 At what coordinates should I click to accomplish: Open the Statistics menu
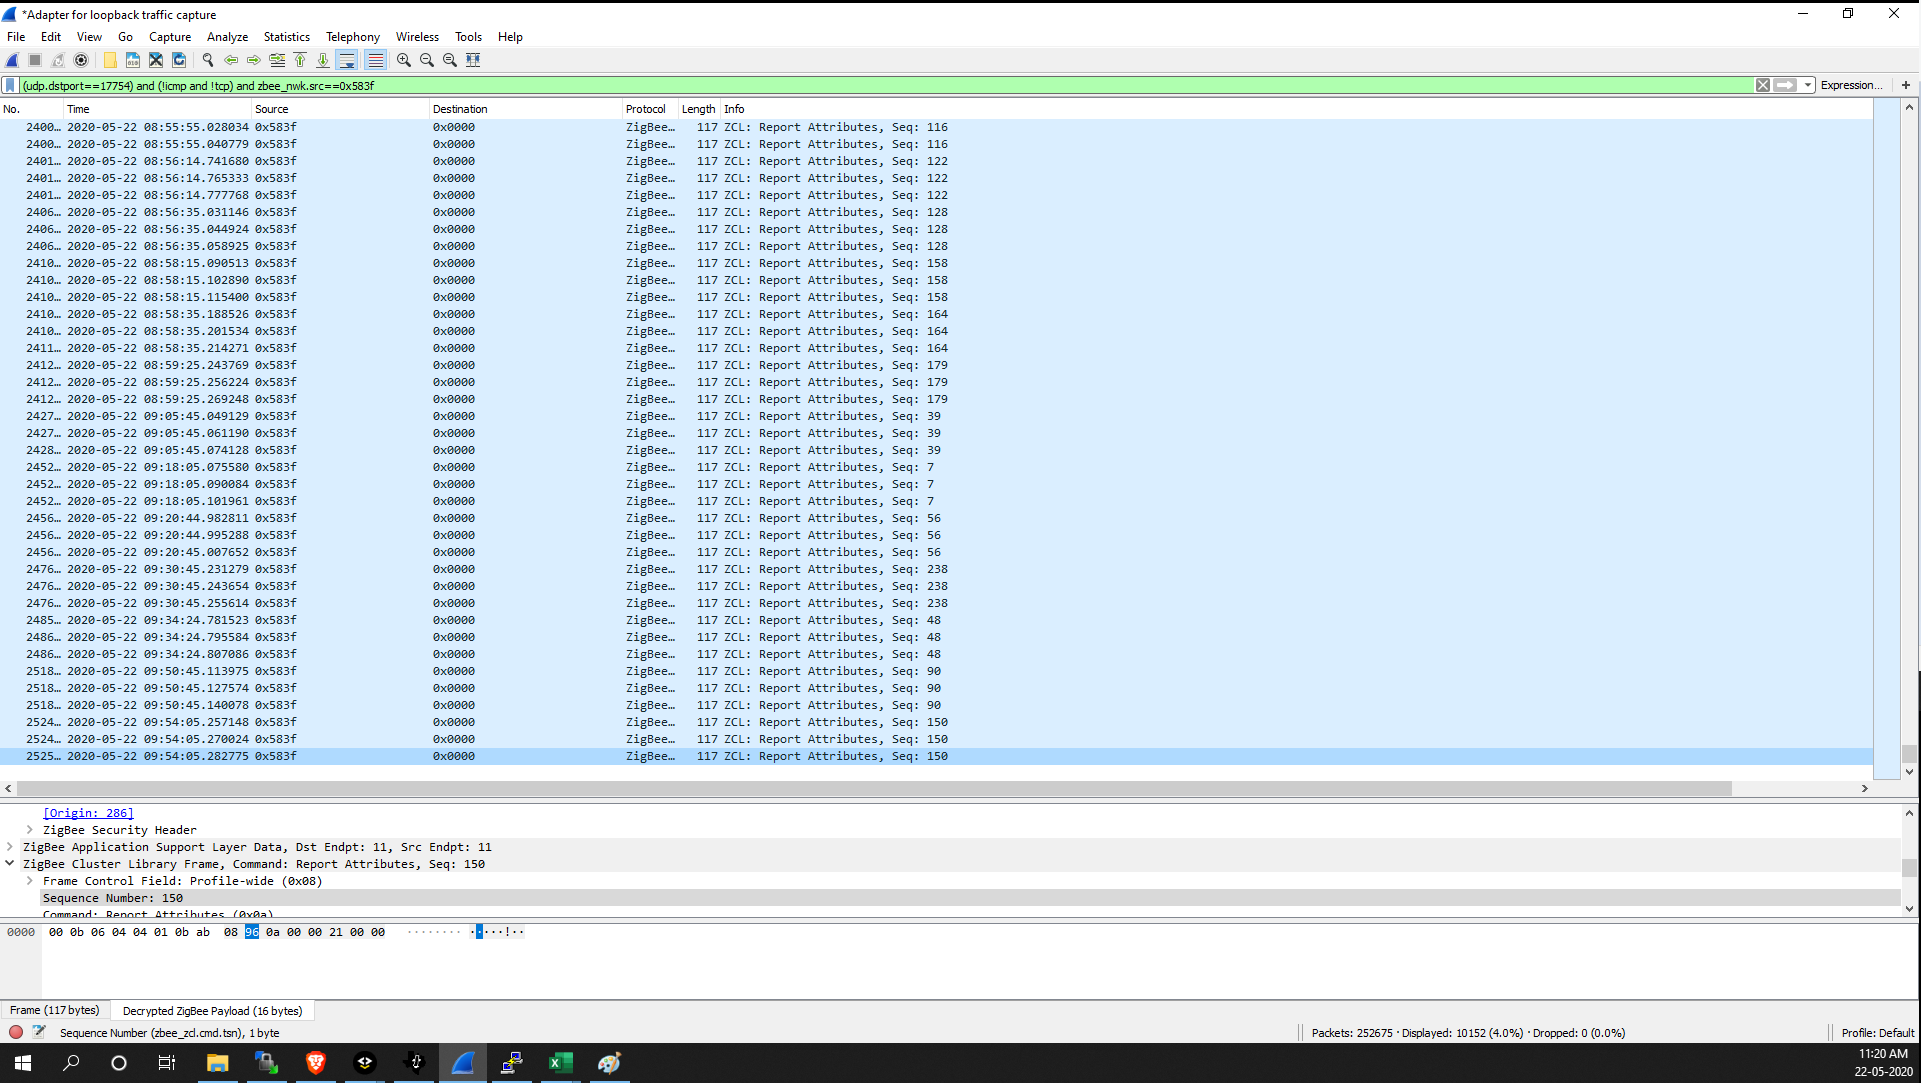[x=286, y=37]
